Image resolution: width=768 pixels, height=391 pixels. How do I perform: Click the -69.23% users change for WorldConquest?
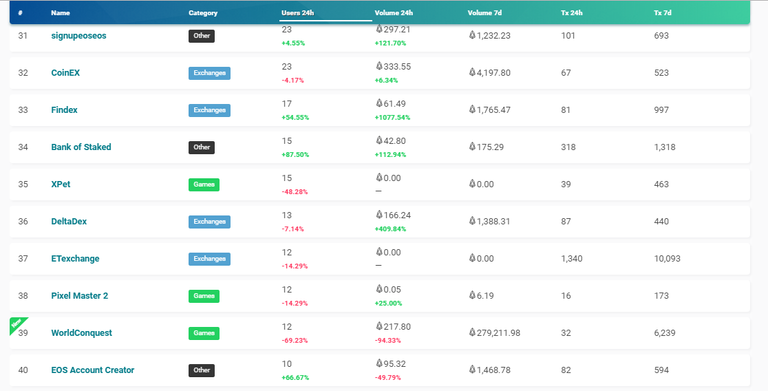(295, 341)
